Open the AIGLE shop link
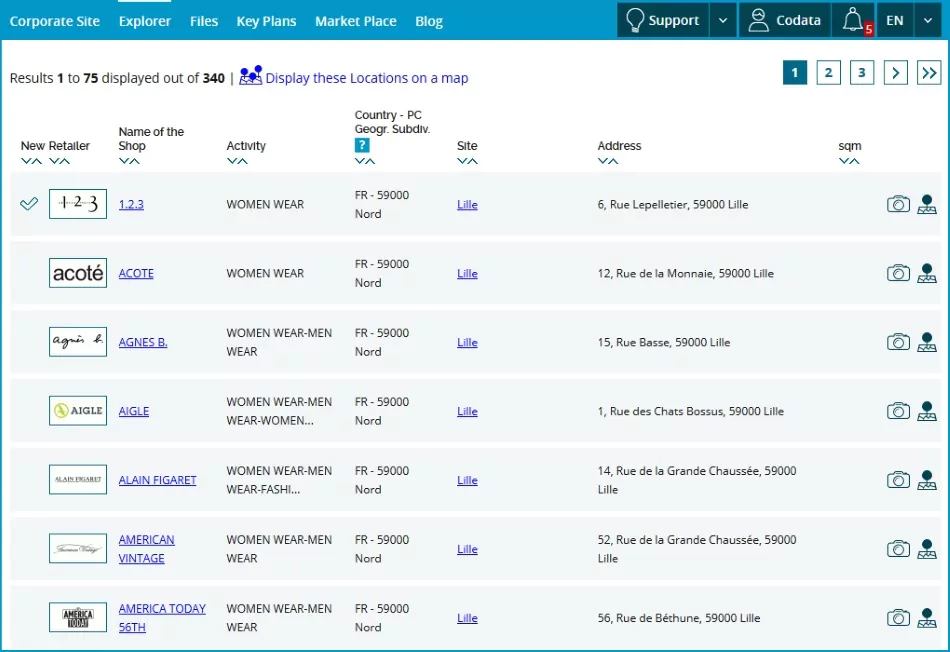Viewport: 950px width, 652px height. (134, 411)
